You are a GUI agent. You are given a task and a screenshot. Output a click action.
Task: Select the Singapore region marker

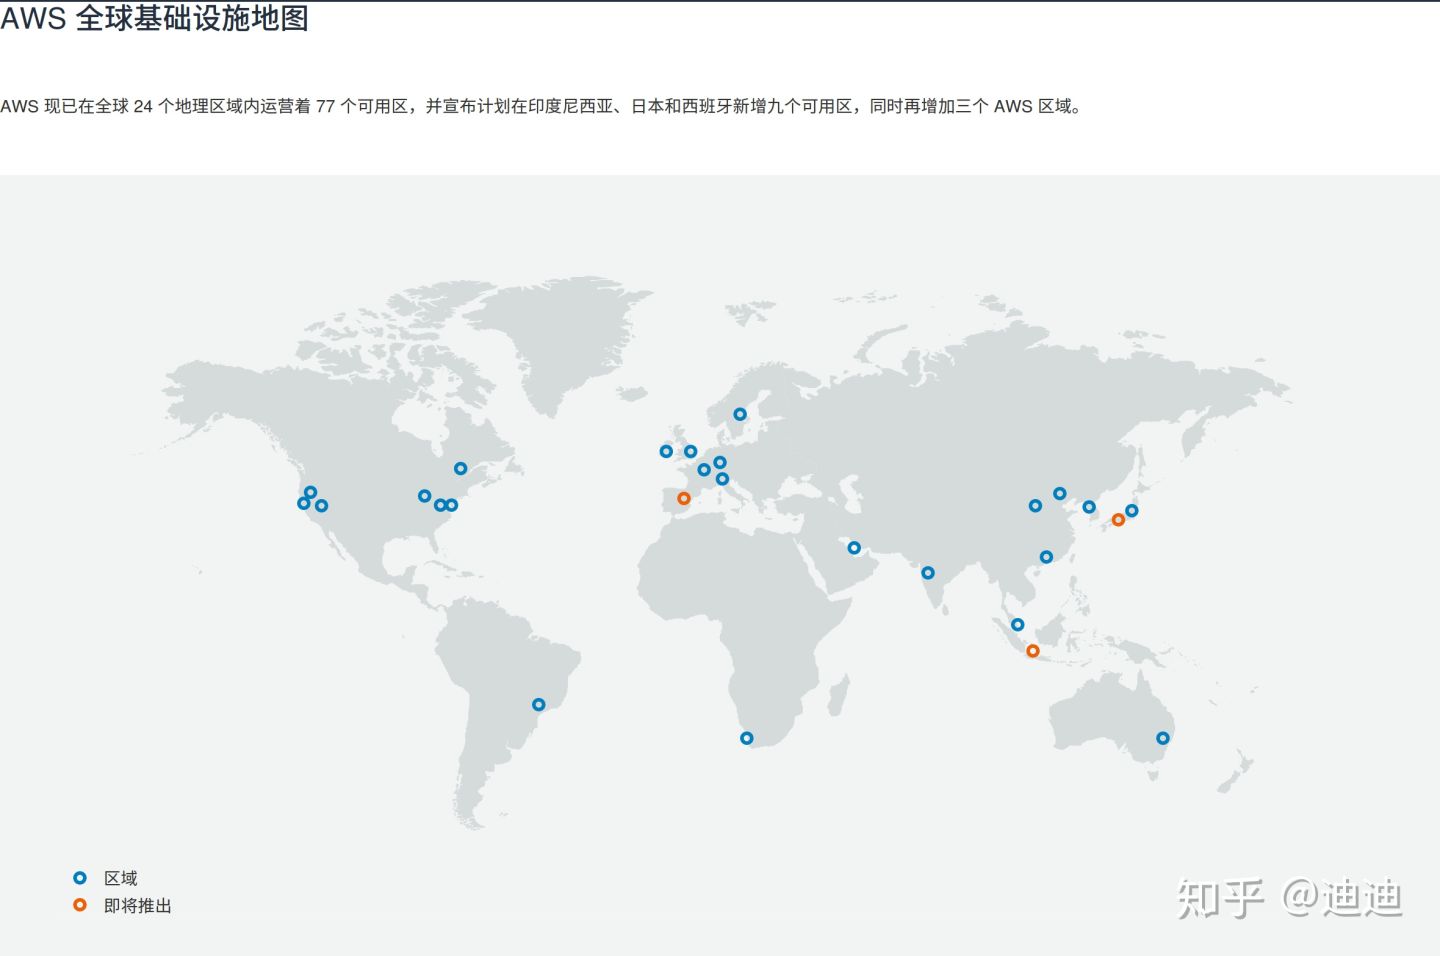pos(1017,625)
